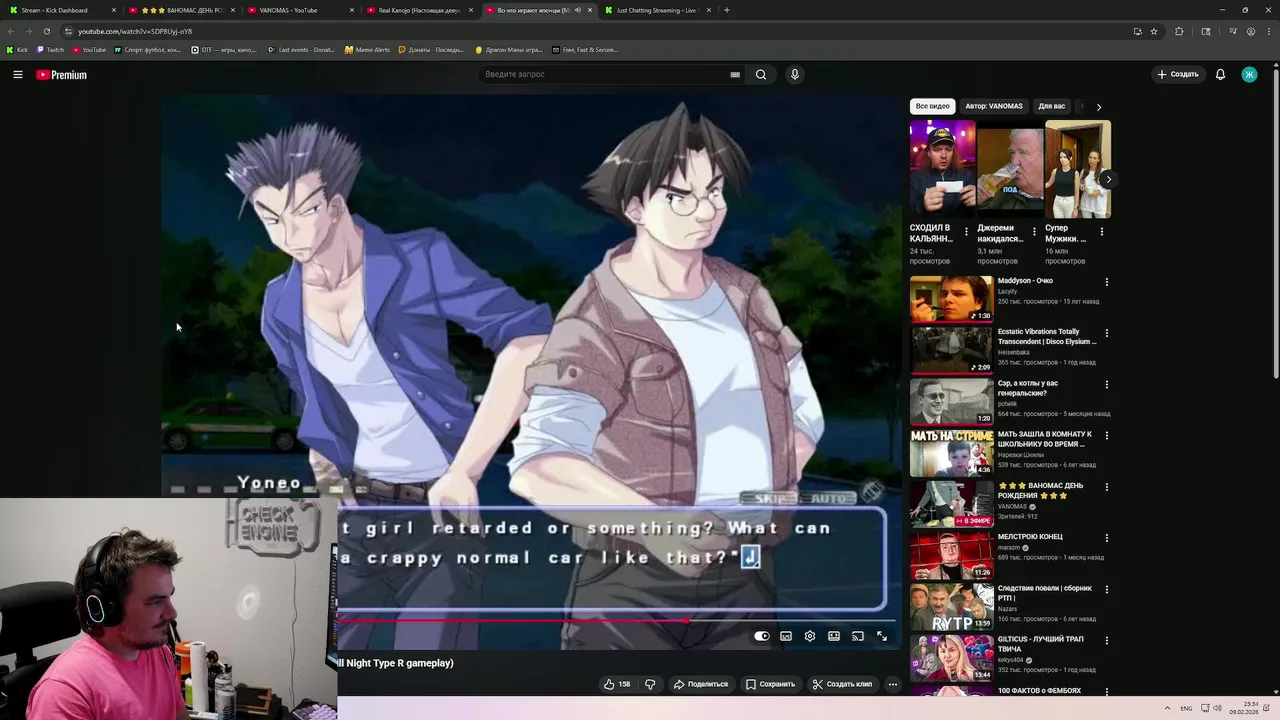Open options for Джереми накидался short
Screen dimensions: 1280x720
(x=1034, y=232)
